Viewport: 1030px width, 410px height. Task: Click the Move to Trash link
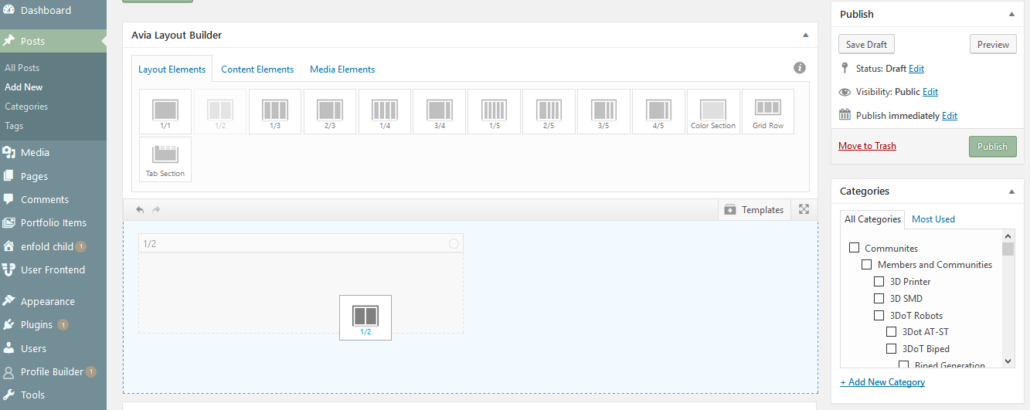coord(867,146)
